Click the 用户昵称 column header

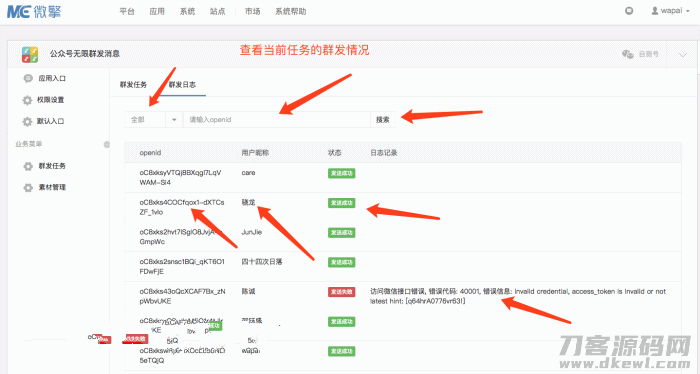point(255,153)
